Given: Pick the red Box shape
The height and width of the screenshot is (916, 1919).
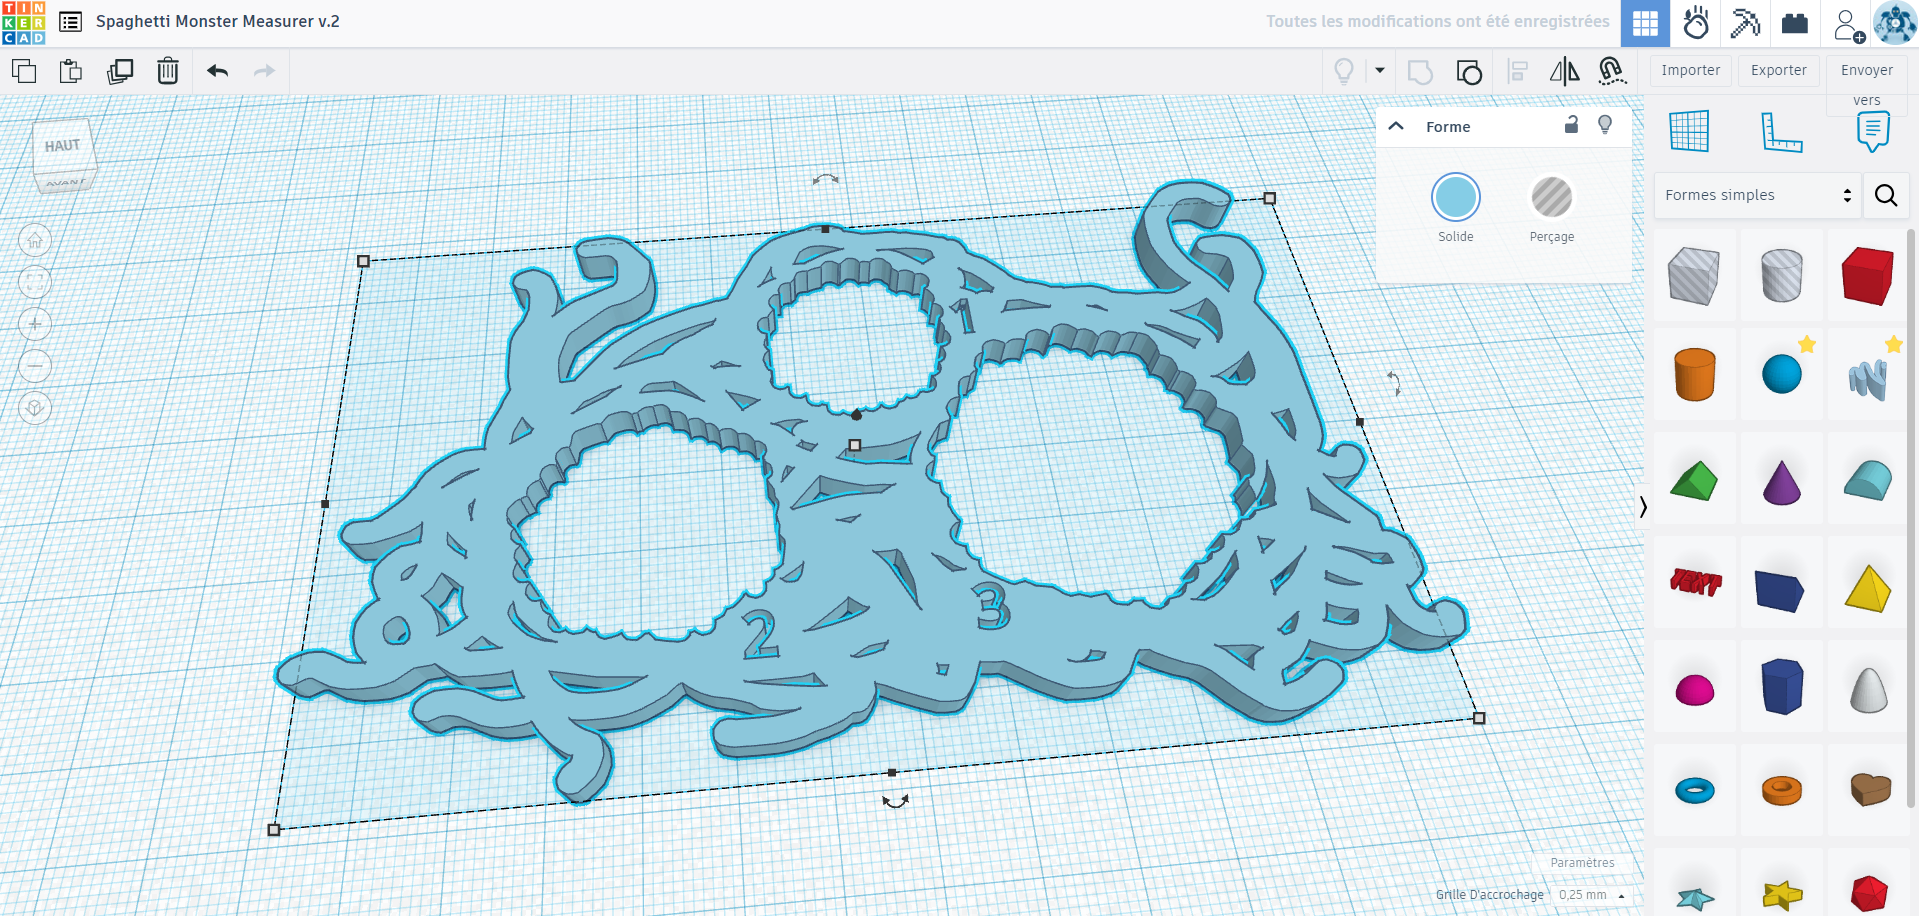Looking at the screenshot, I should point(1868,276).
